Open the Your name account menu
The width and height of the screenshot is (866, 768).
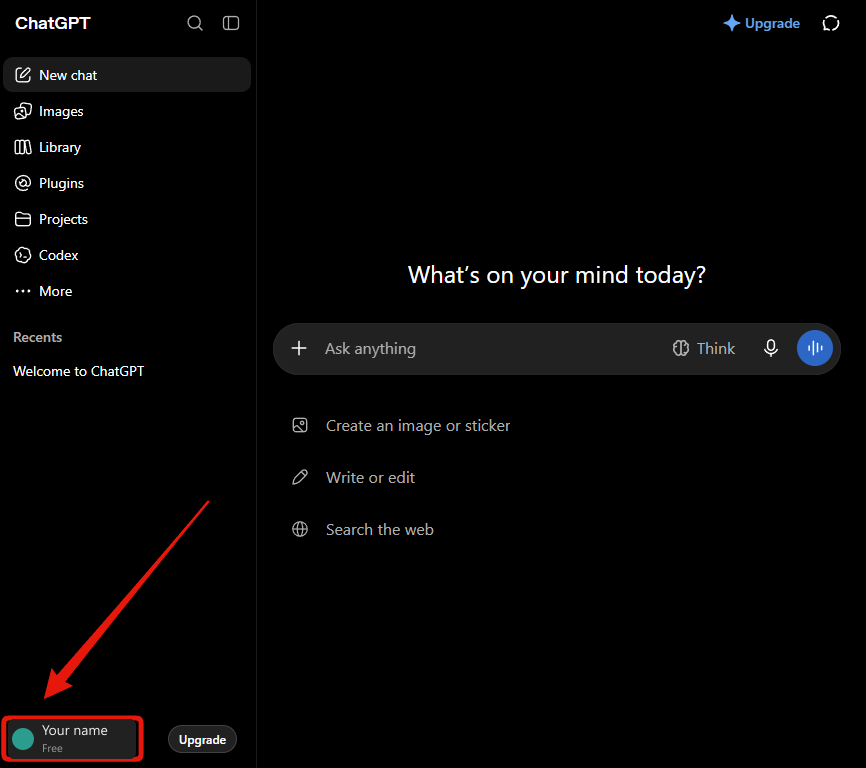(x=72, y=739)
